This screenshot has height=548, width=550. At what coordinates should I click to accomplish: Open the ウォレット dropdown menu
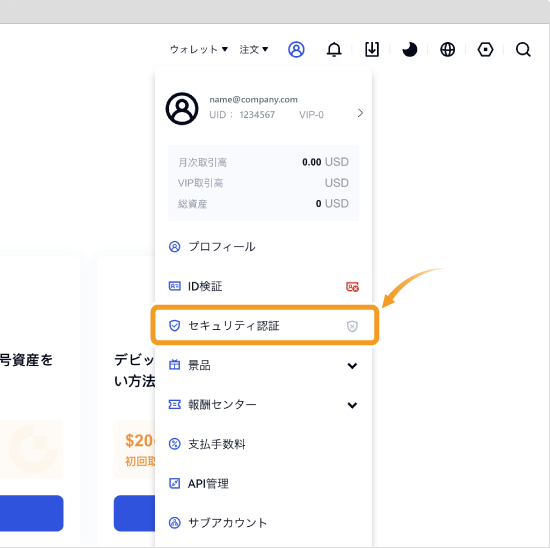tap(199, 49)
